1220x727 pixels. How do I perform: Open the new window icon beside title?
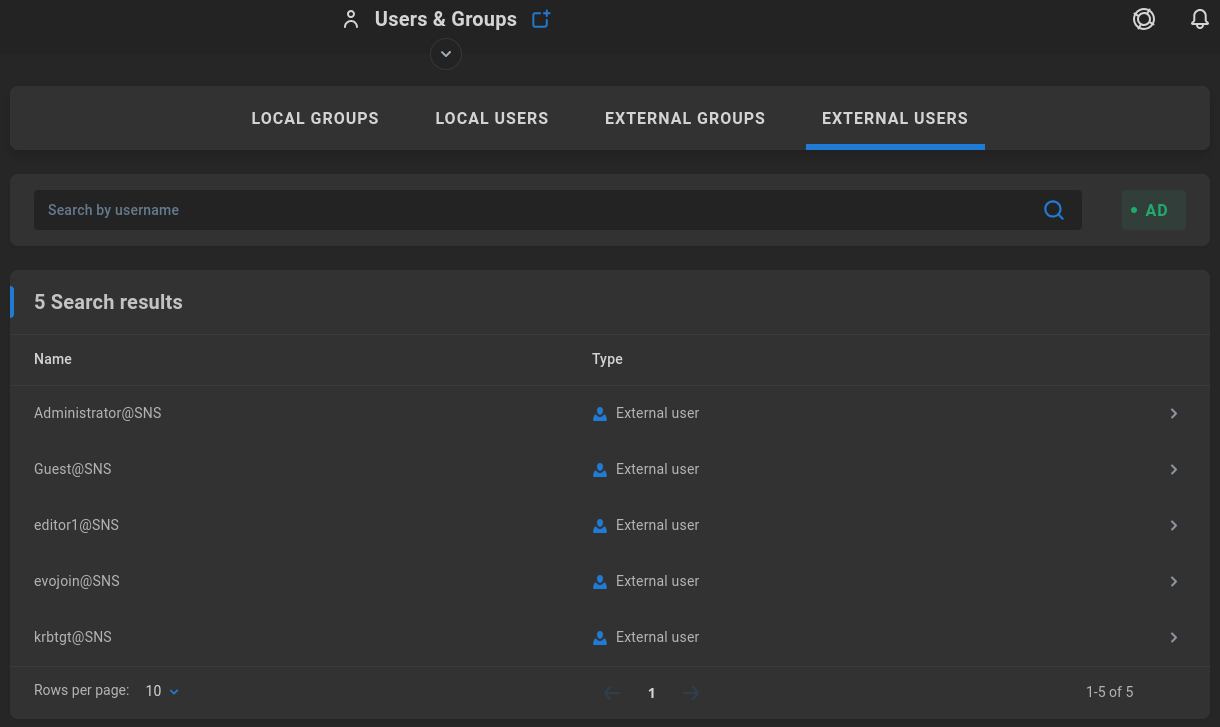541,19
